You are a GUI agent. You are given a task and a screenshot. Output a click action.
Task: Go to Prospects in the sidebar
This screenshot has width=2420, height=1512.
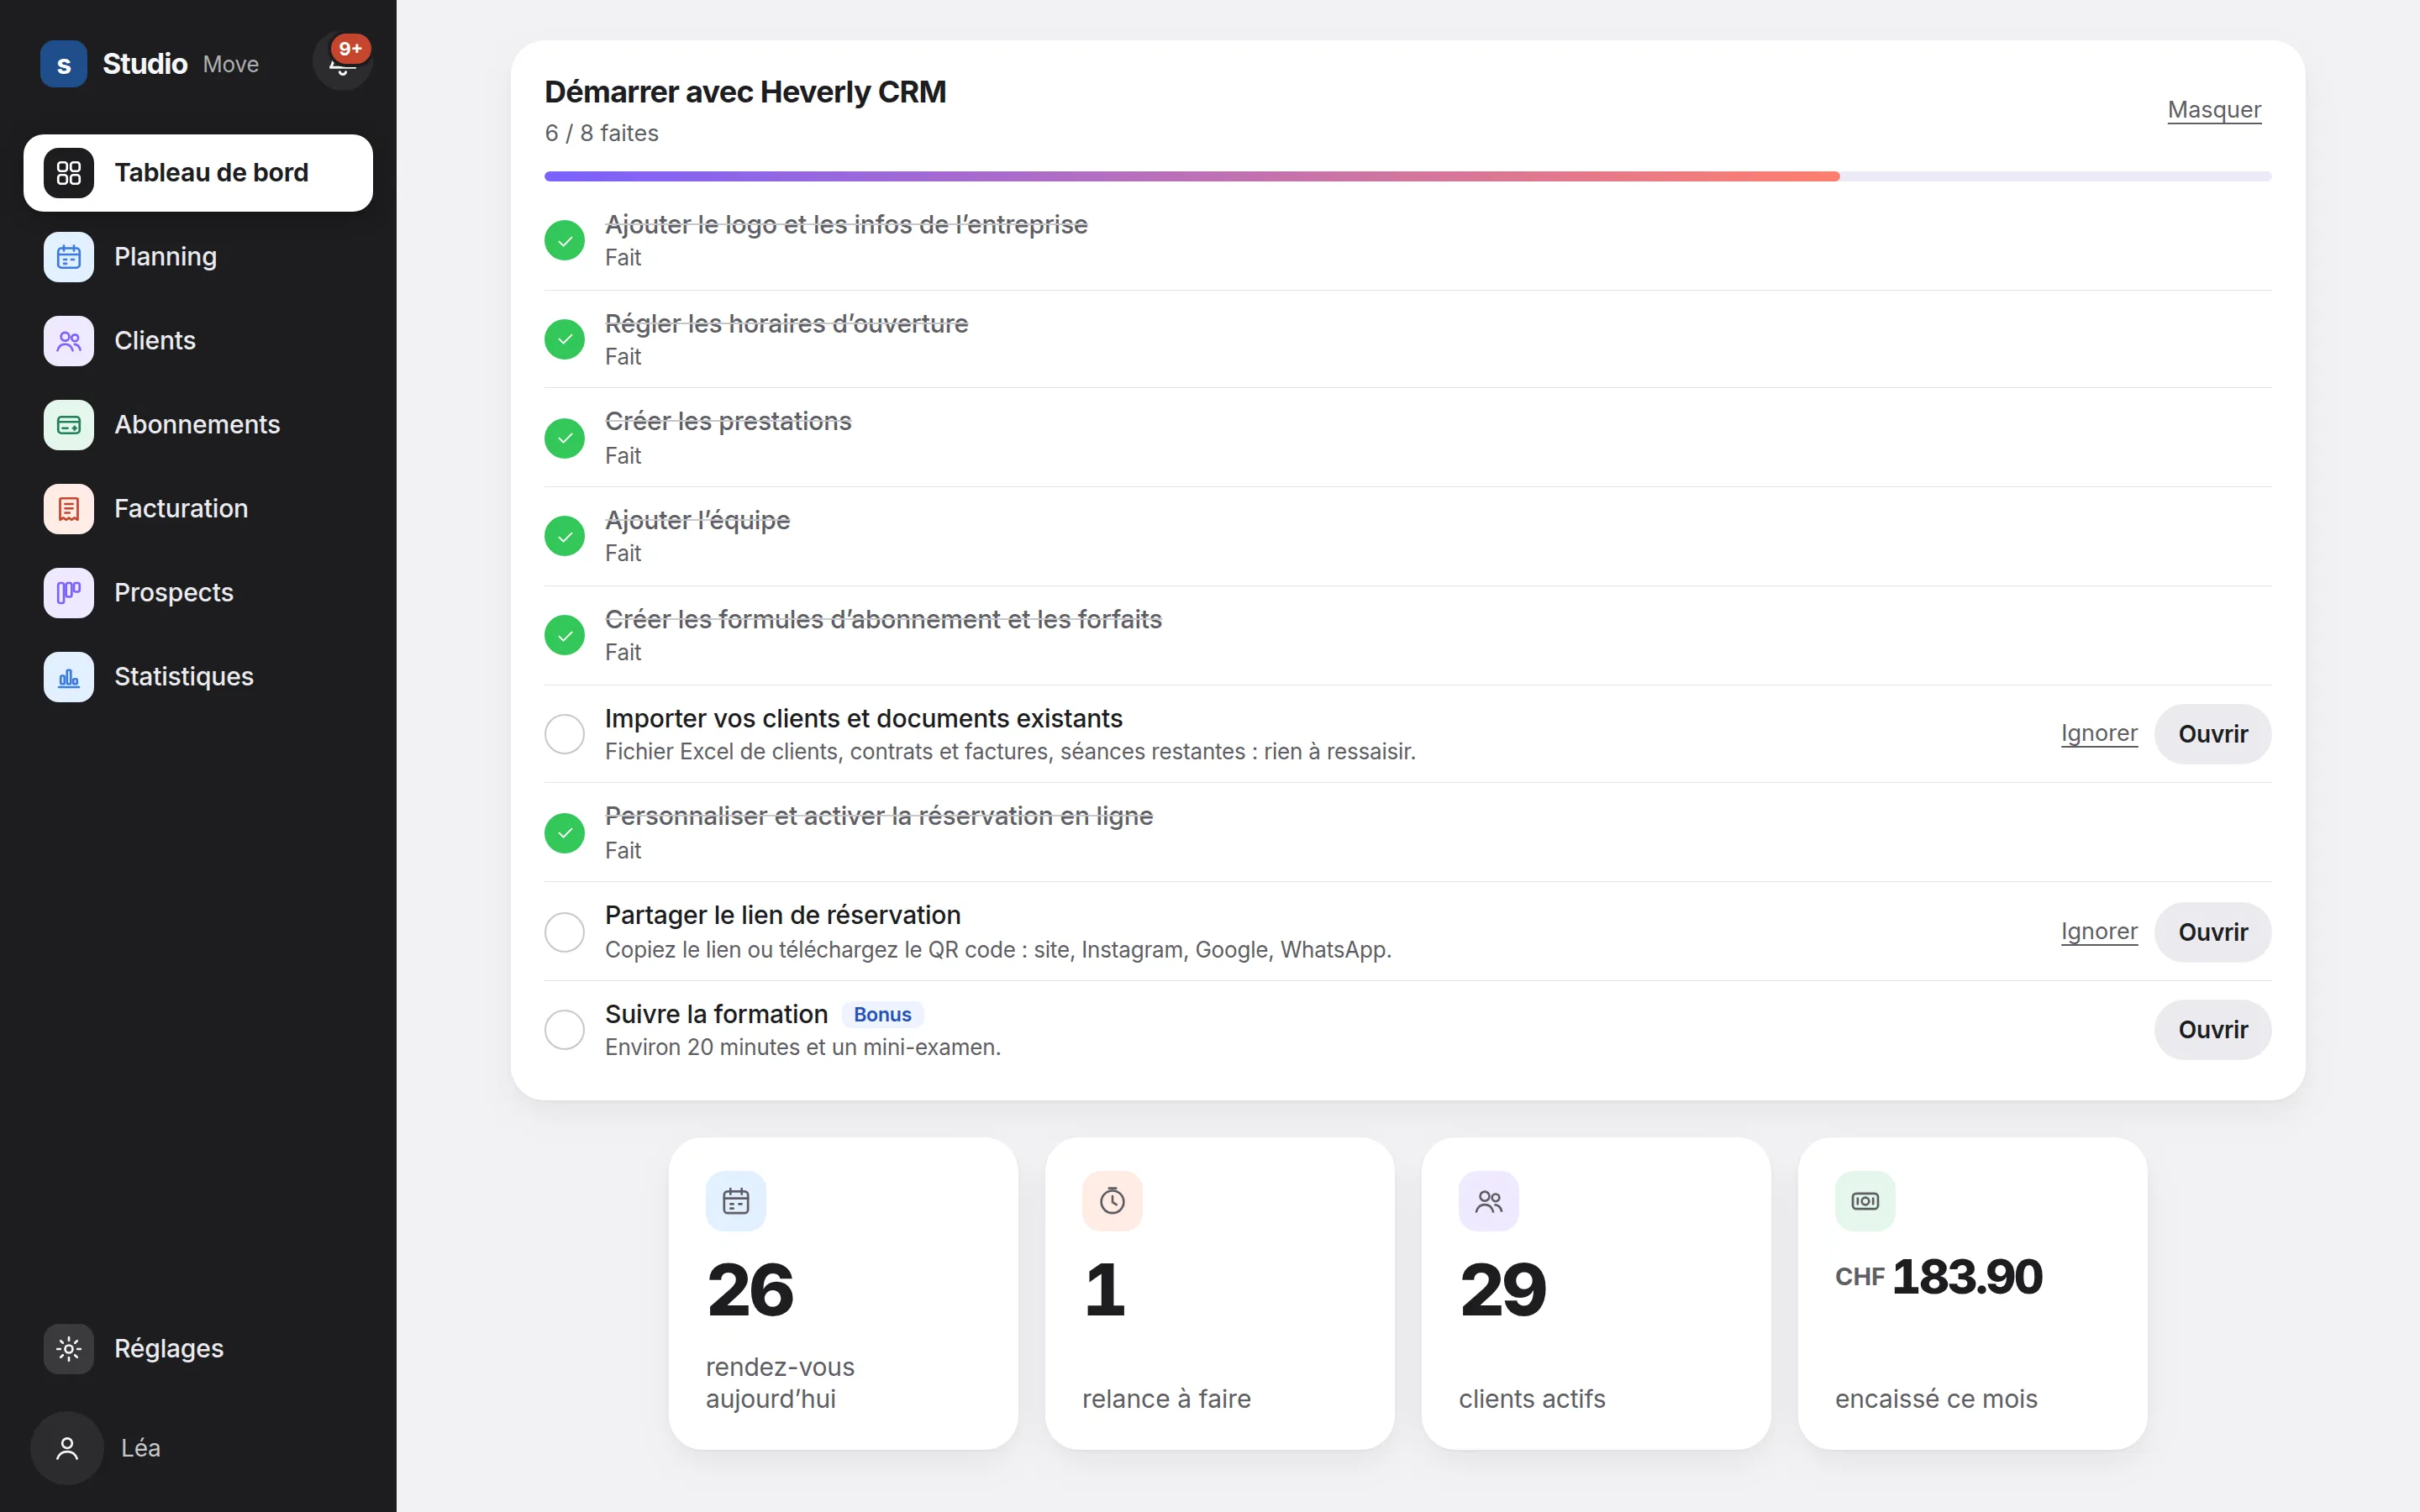(198, 593)
